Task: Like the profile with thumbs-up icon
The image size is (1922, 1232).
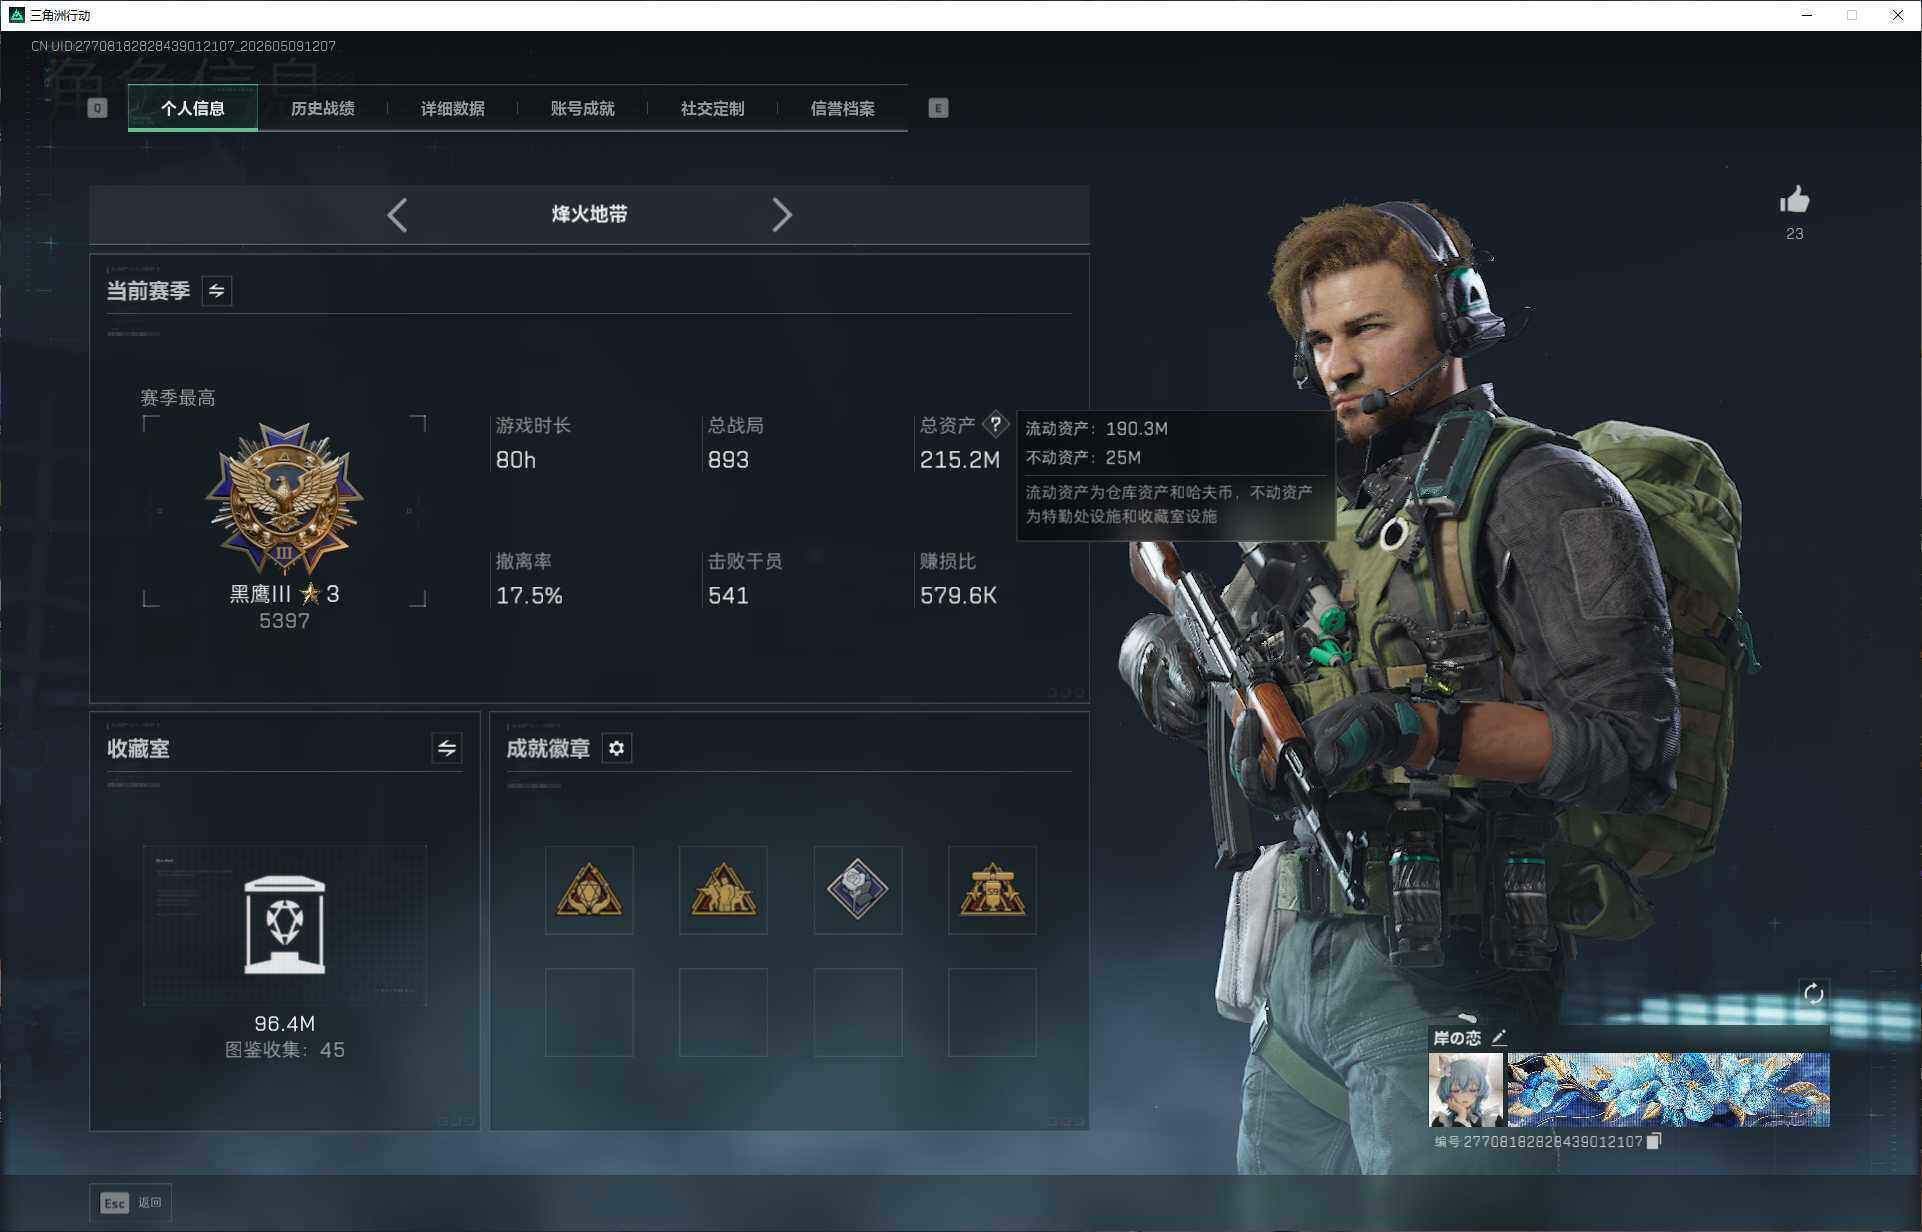Action: (x=1795, y=200)
